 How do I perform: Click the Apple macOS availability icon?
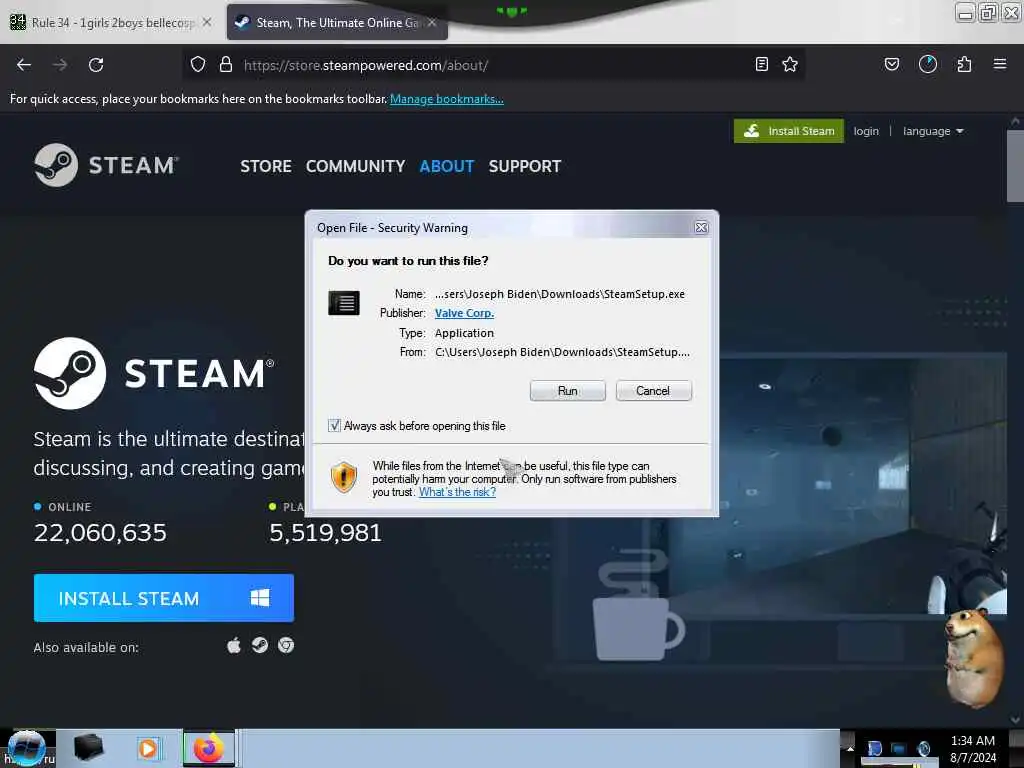click(x=234, y=646)
